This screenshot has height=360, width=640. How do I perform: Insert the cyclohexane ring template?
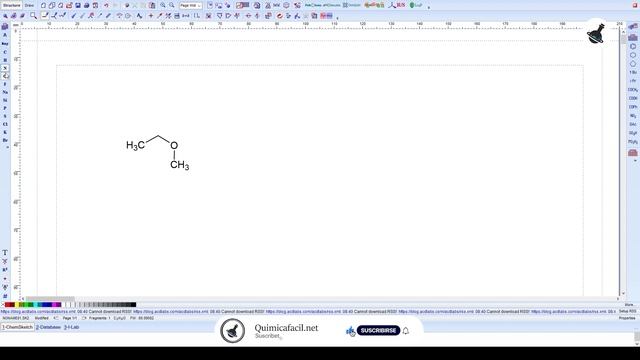pos(633,55)
